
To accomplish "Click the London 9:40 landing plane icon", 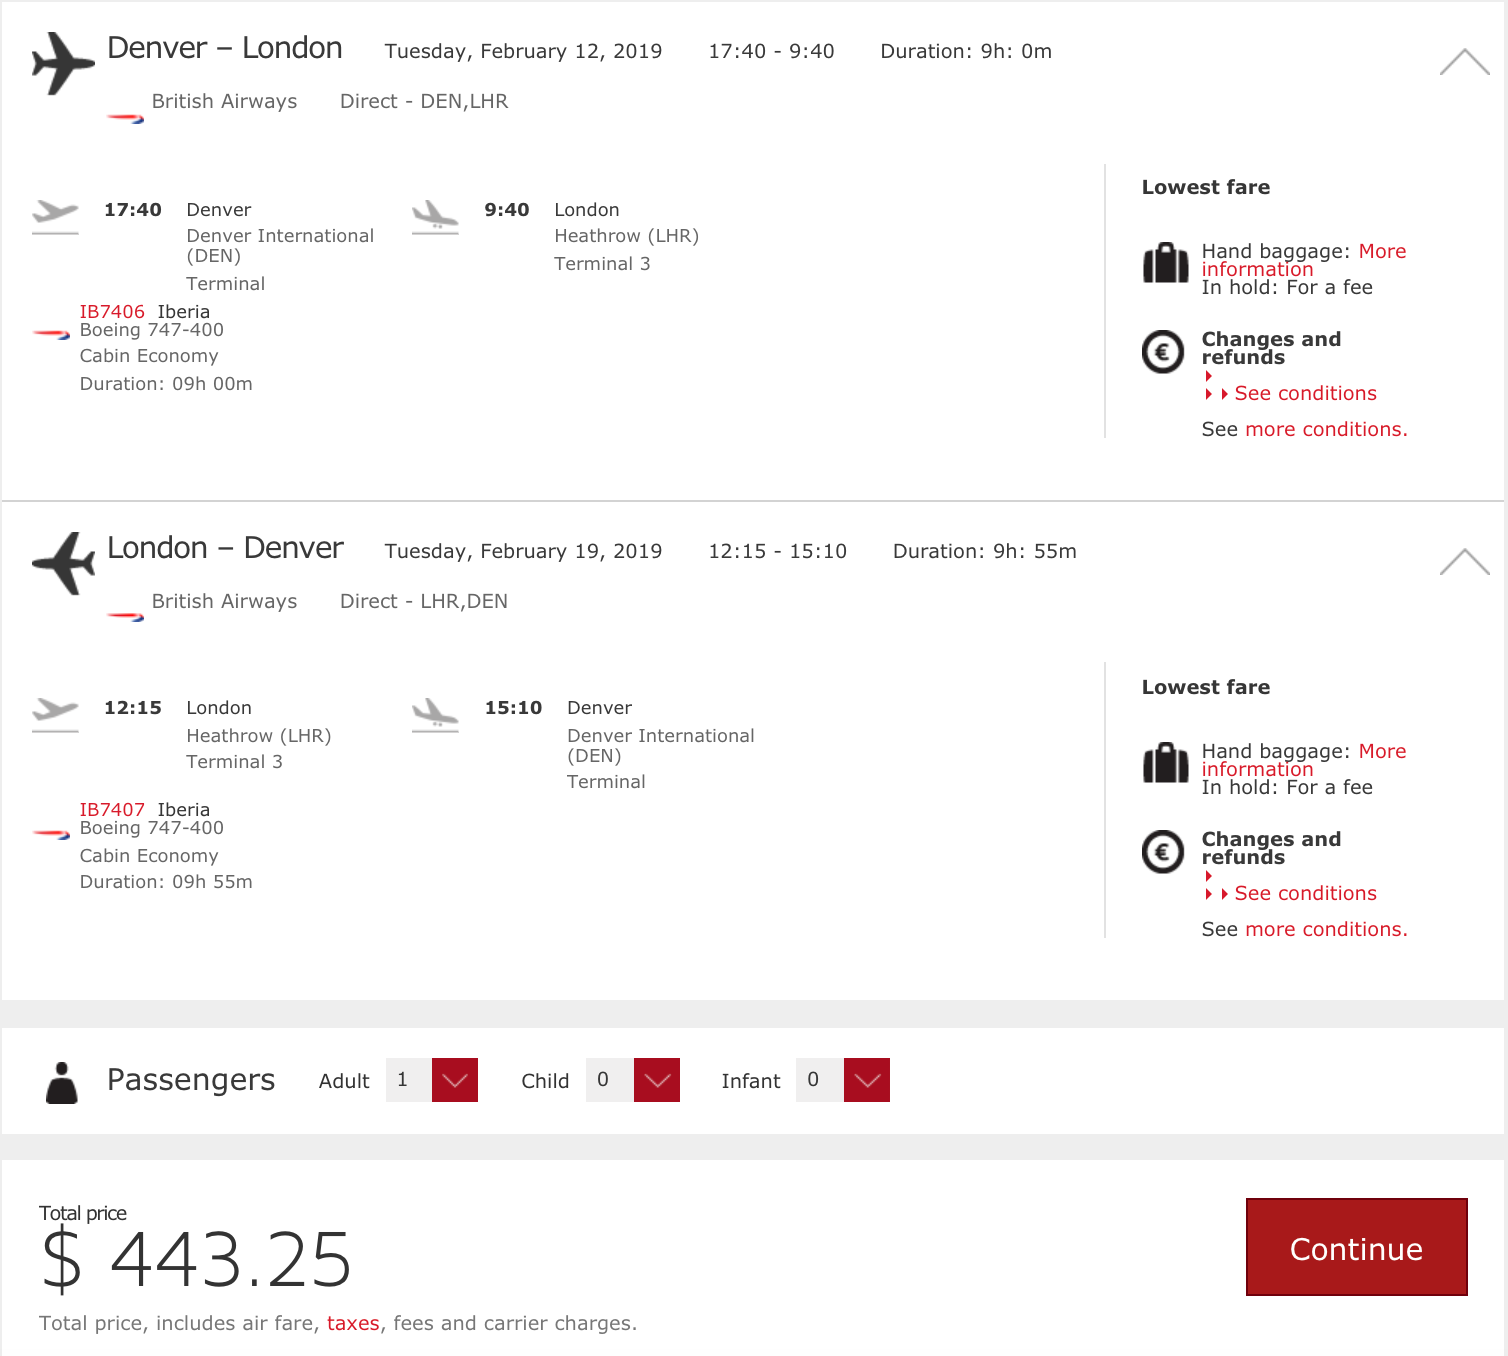I will 435,215.
